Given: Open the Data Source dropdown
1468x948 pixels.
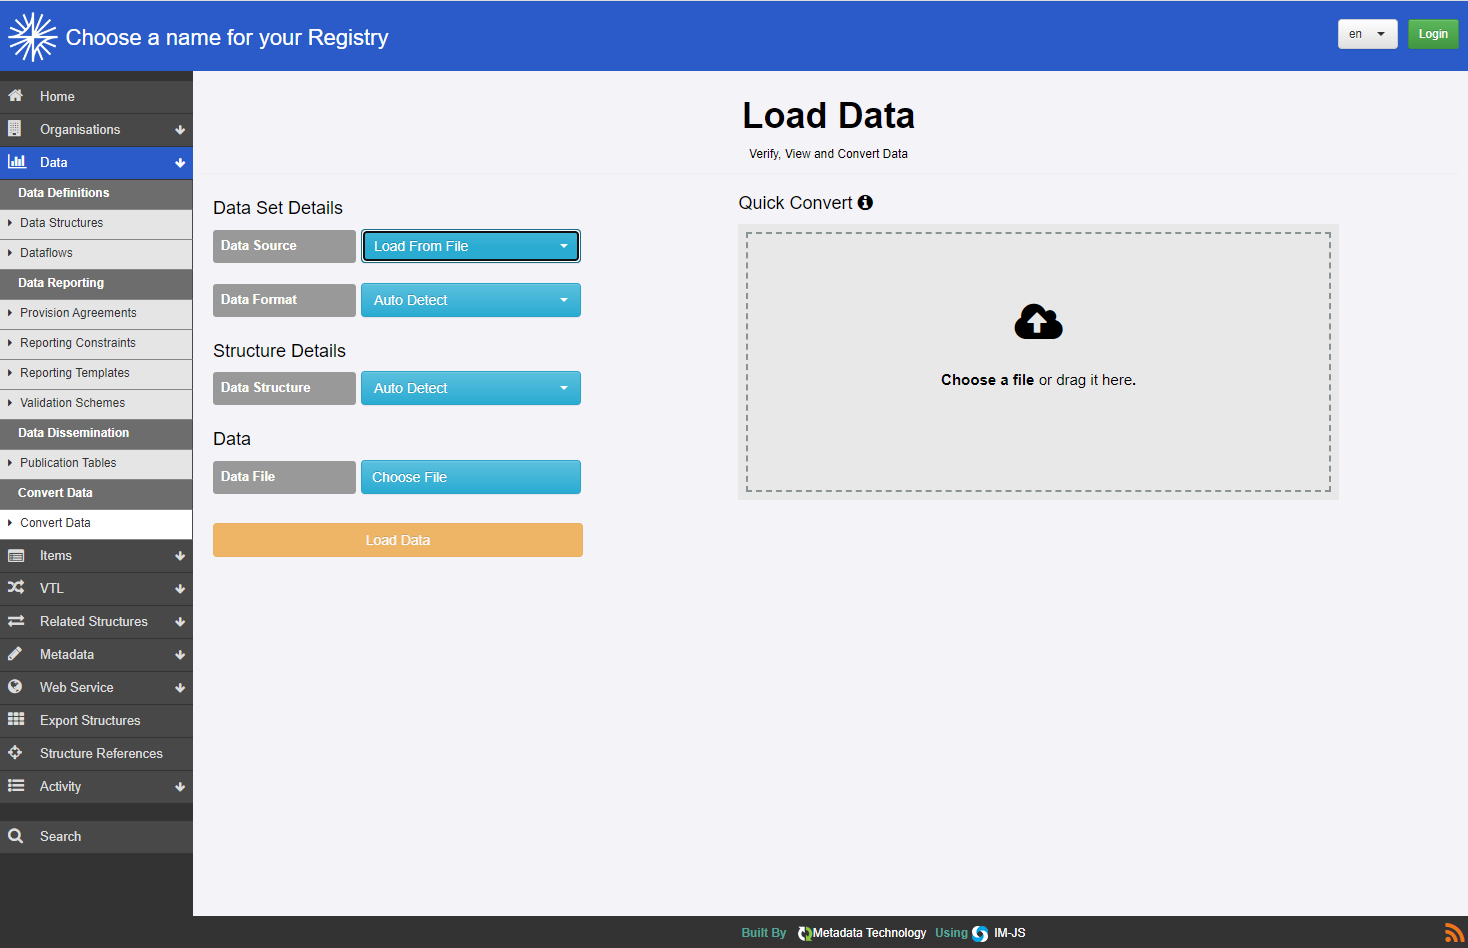Looking at the screenshot, I should pyautogui.click(x=470, y=246).
